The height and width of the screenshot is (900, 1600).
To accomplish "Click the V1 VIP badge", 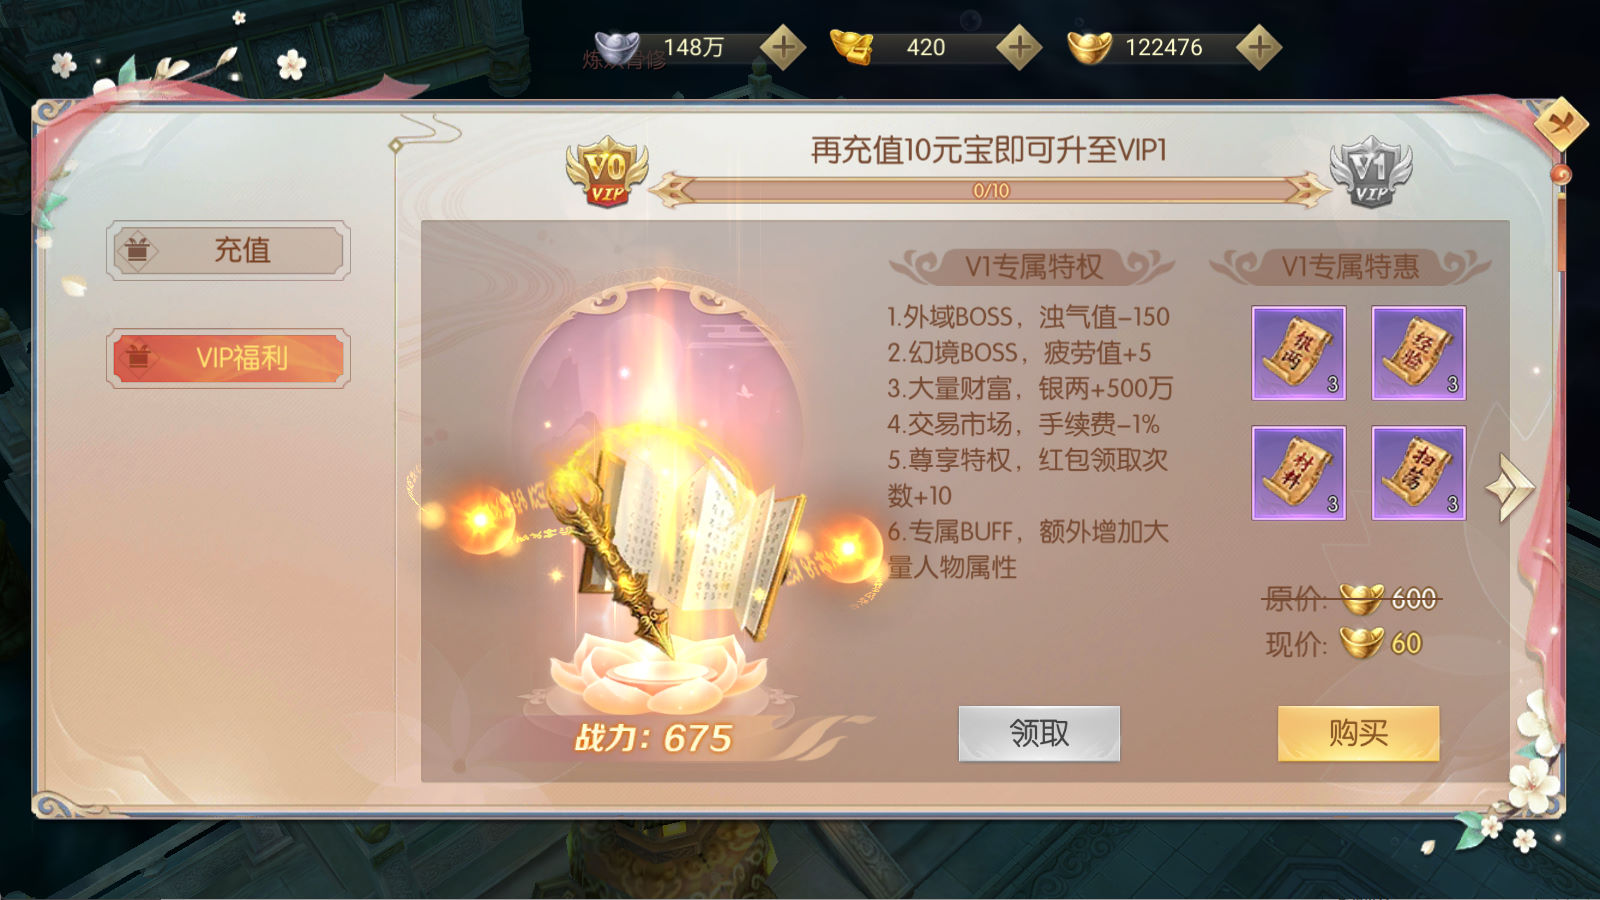I will tap(1371, 172).
